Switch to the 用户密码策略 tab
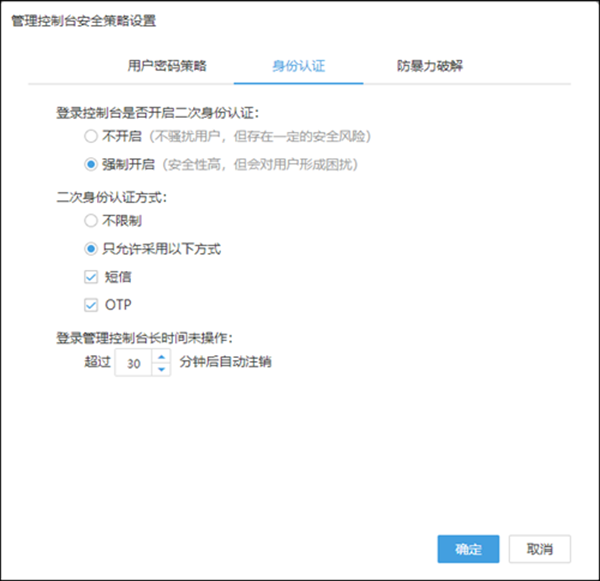 (167, 66)
